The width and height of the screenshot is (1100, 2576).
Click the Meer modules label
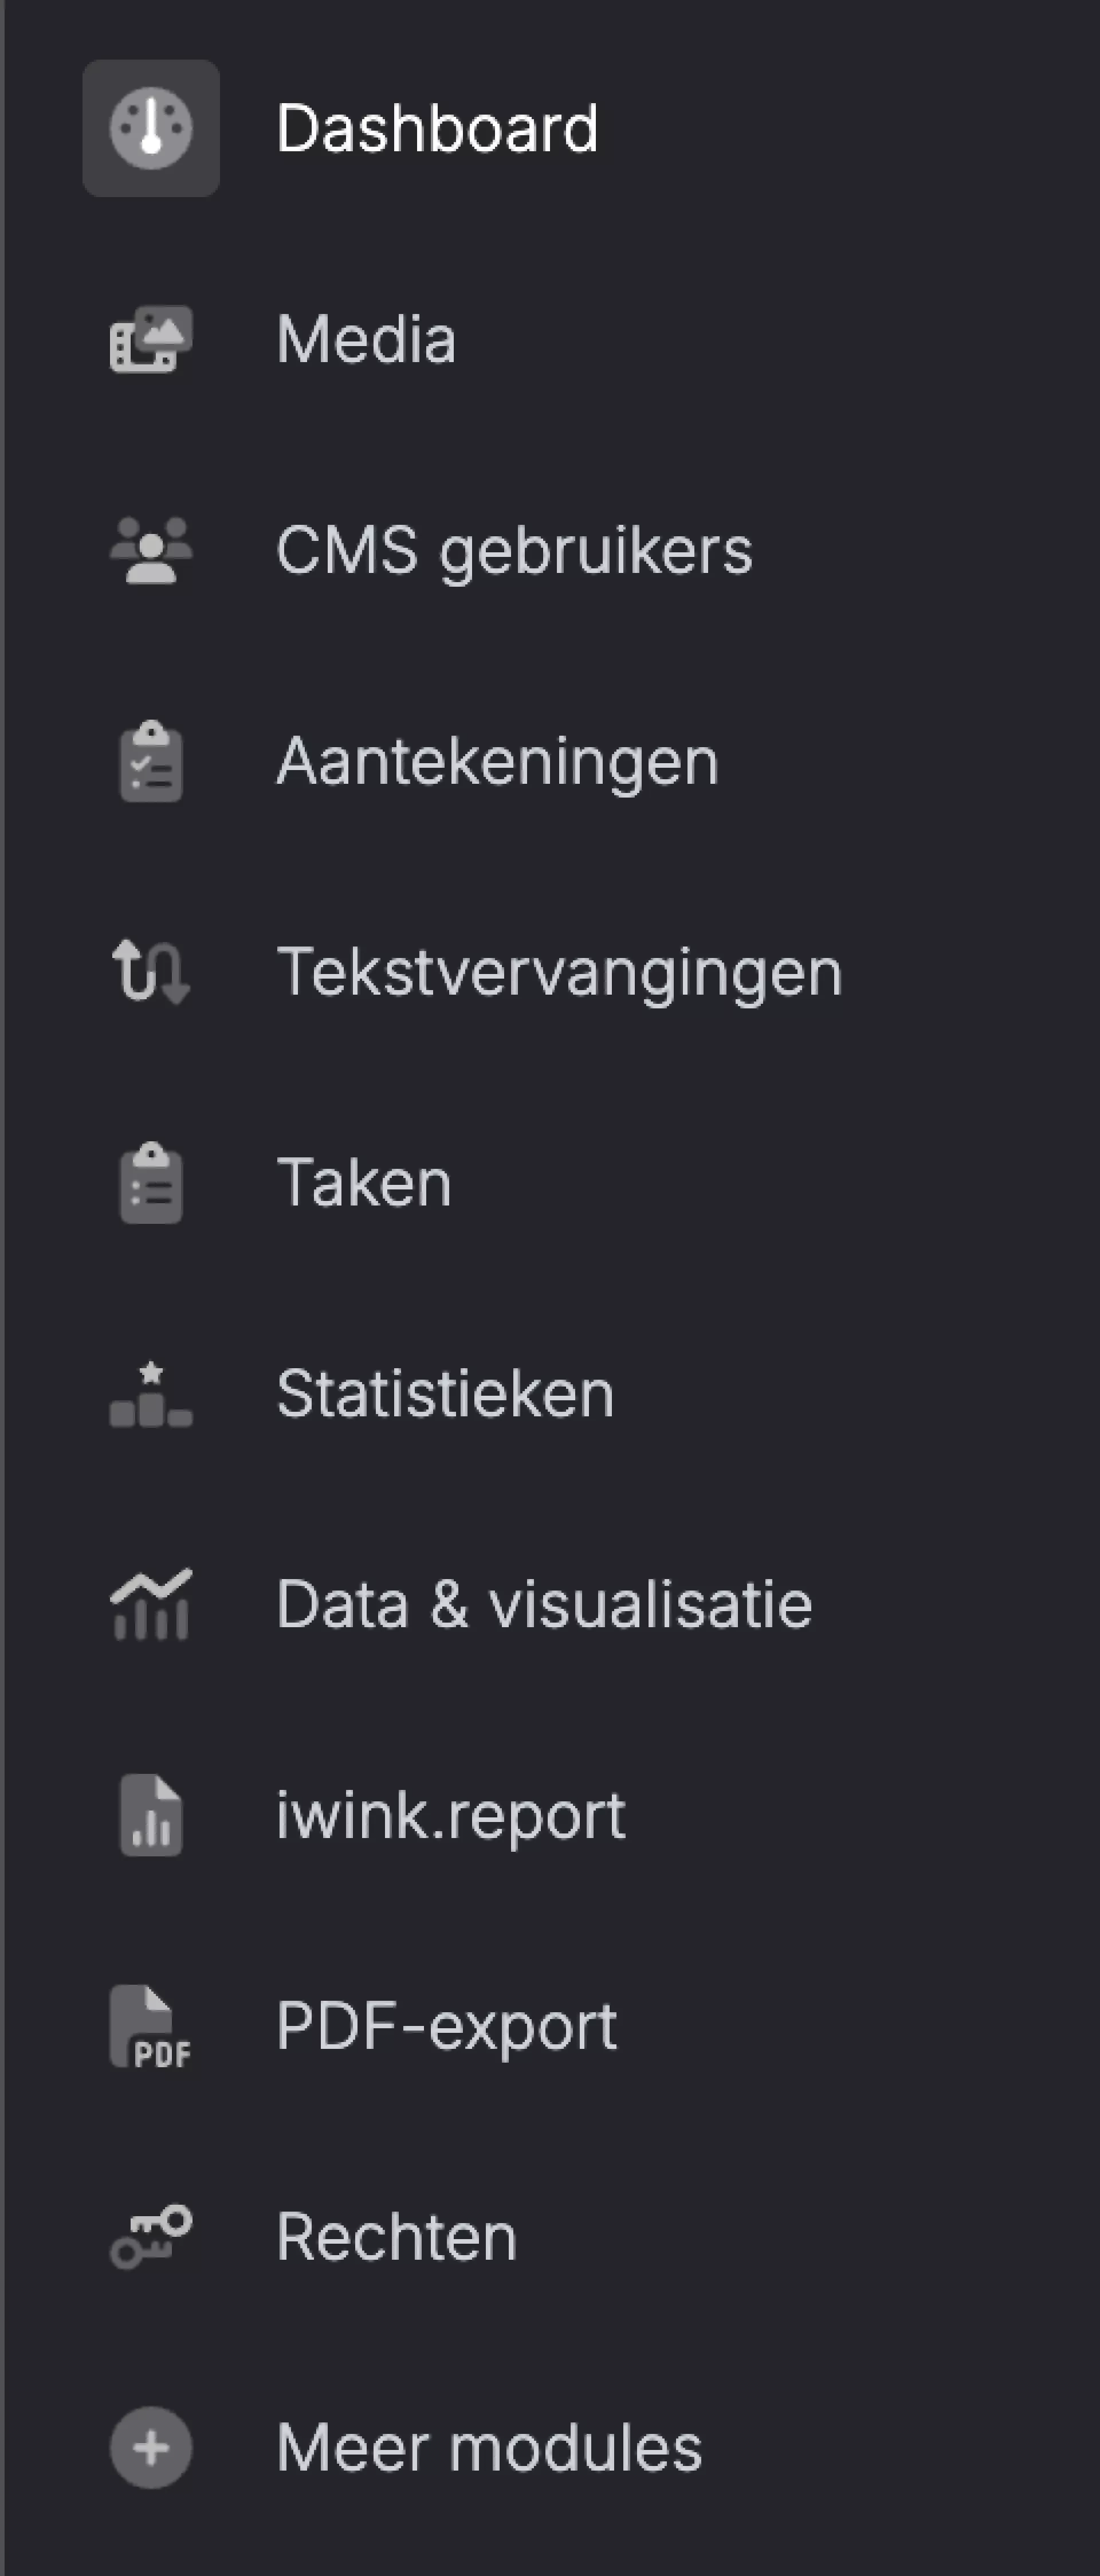click(489, 2448)
